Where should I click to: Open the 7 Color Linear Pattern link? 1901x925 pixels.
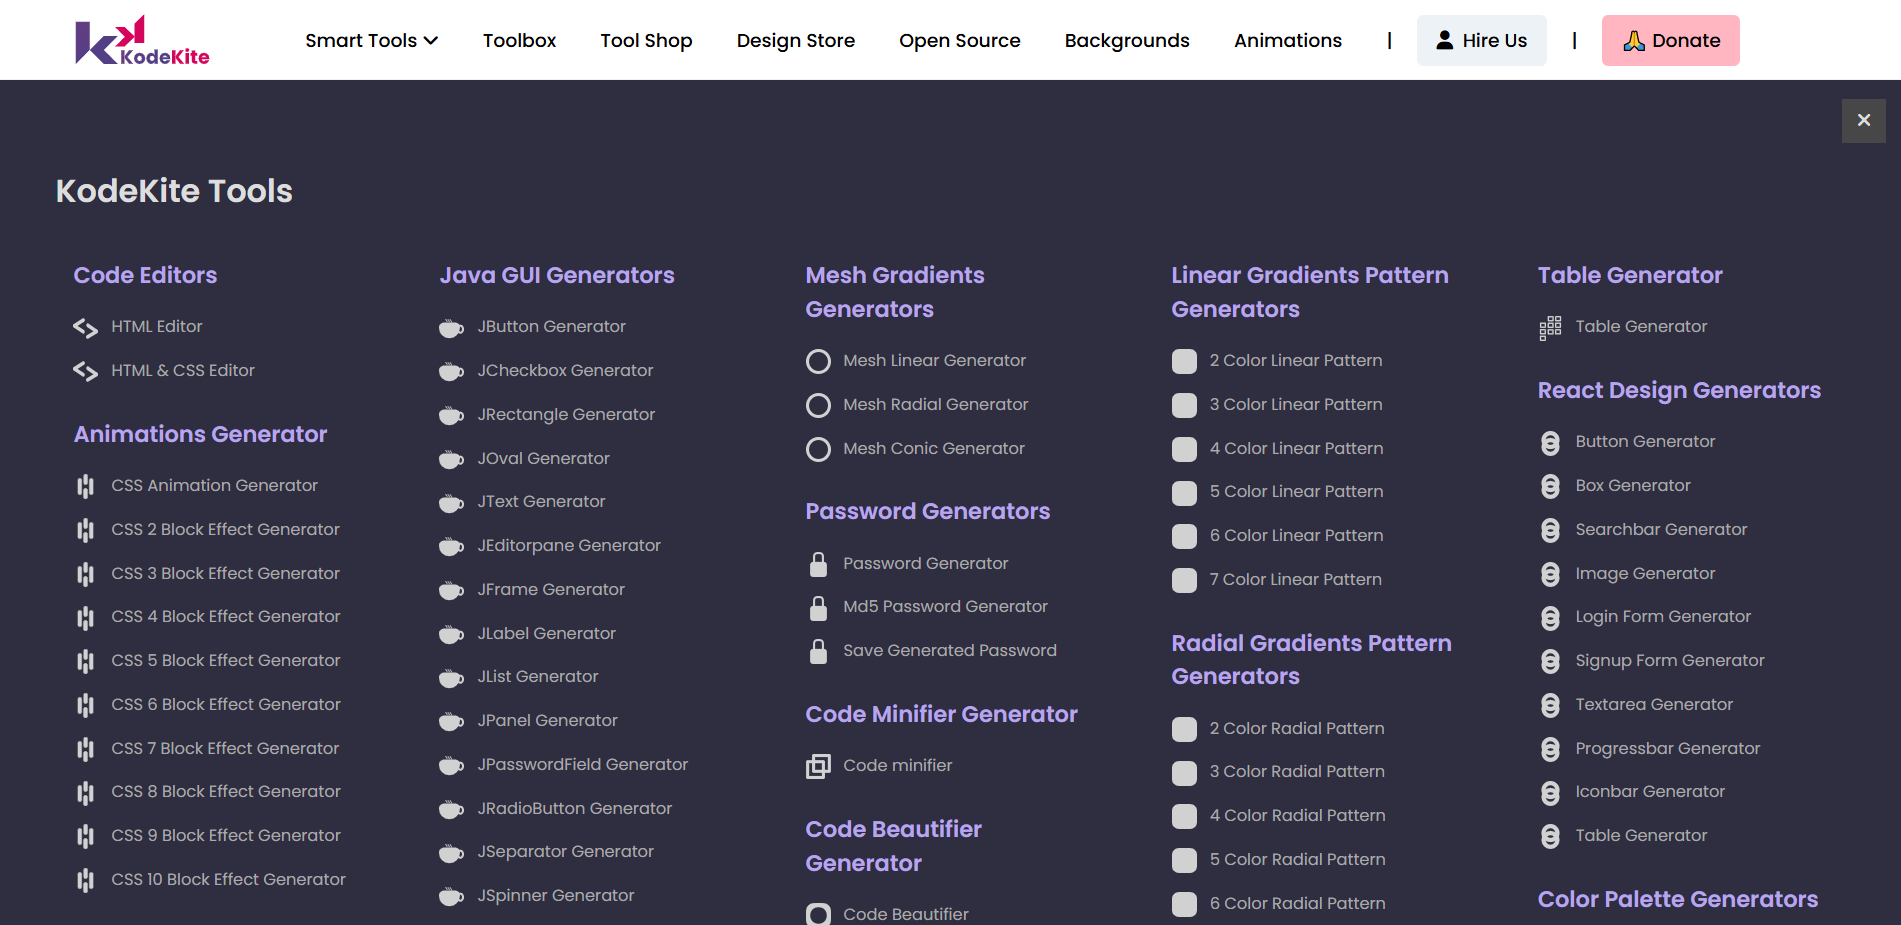coord(1295,579)
